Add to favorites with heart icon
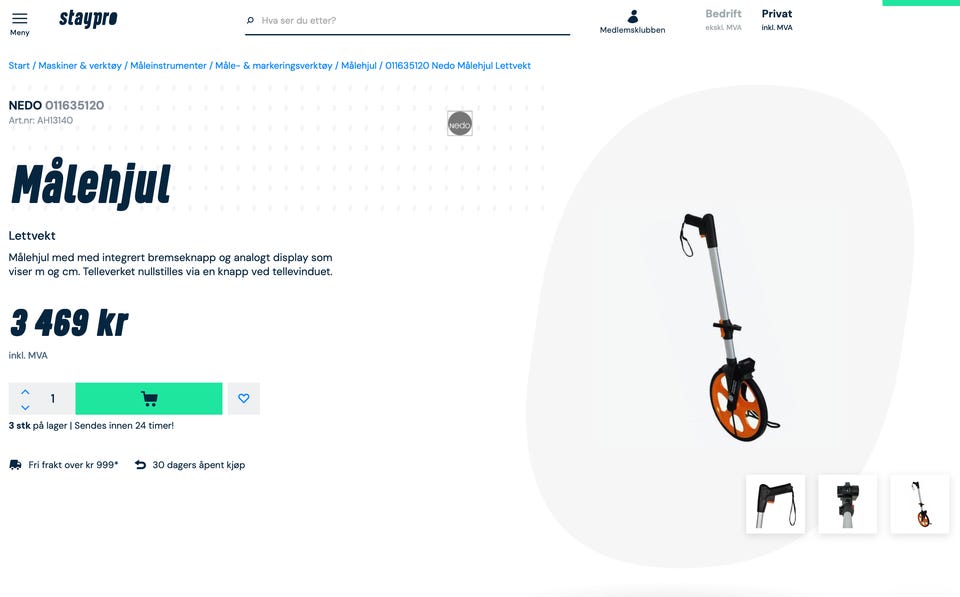 (244, 399)
